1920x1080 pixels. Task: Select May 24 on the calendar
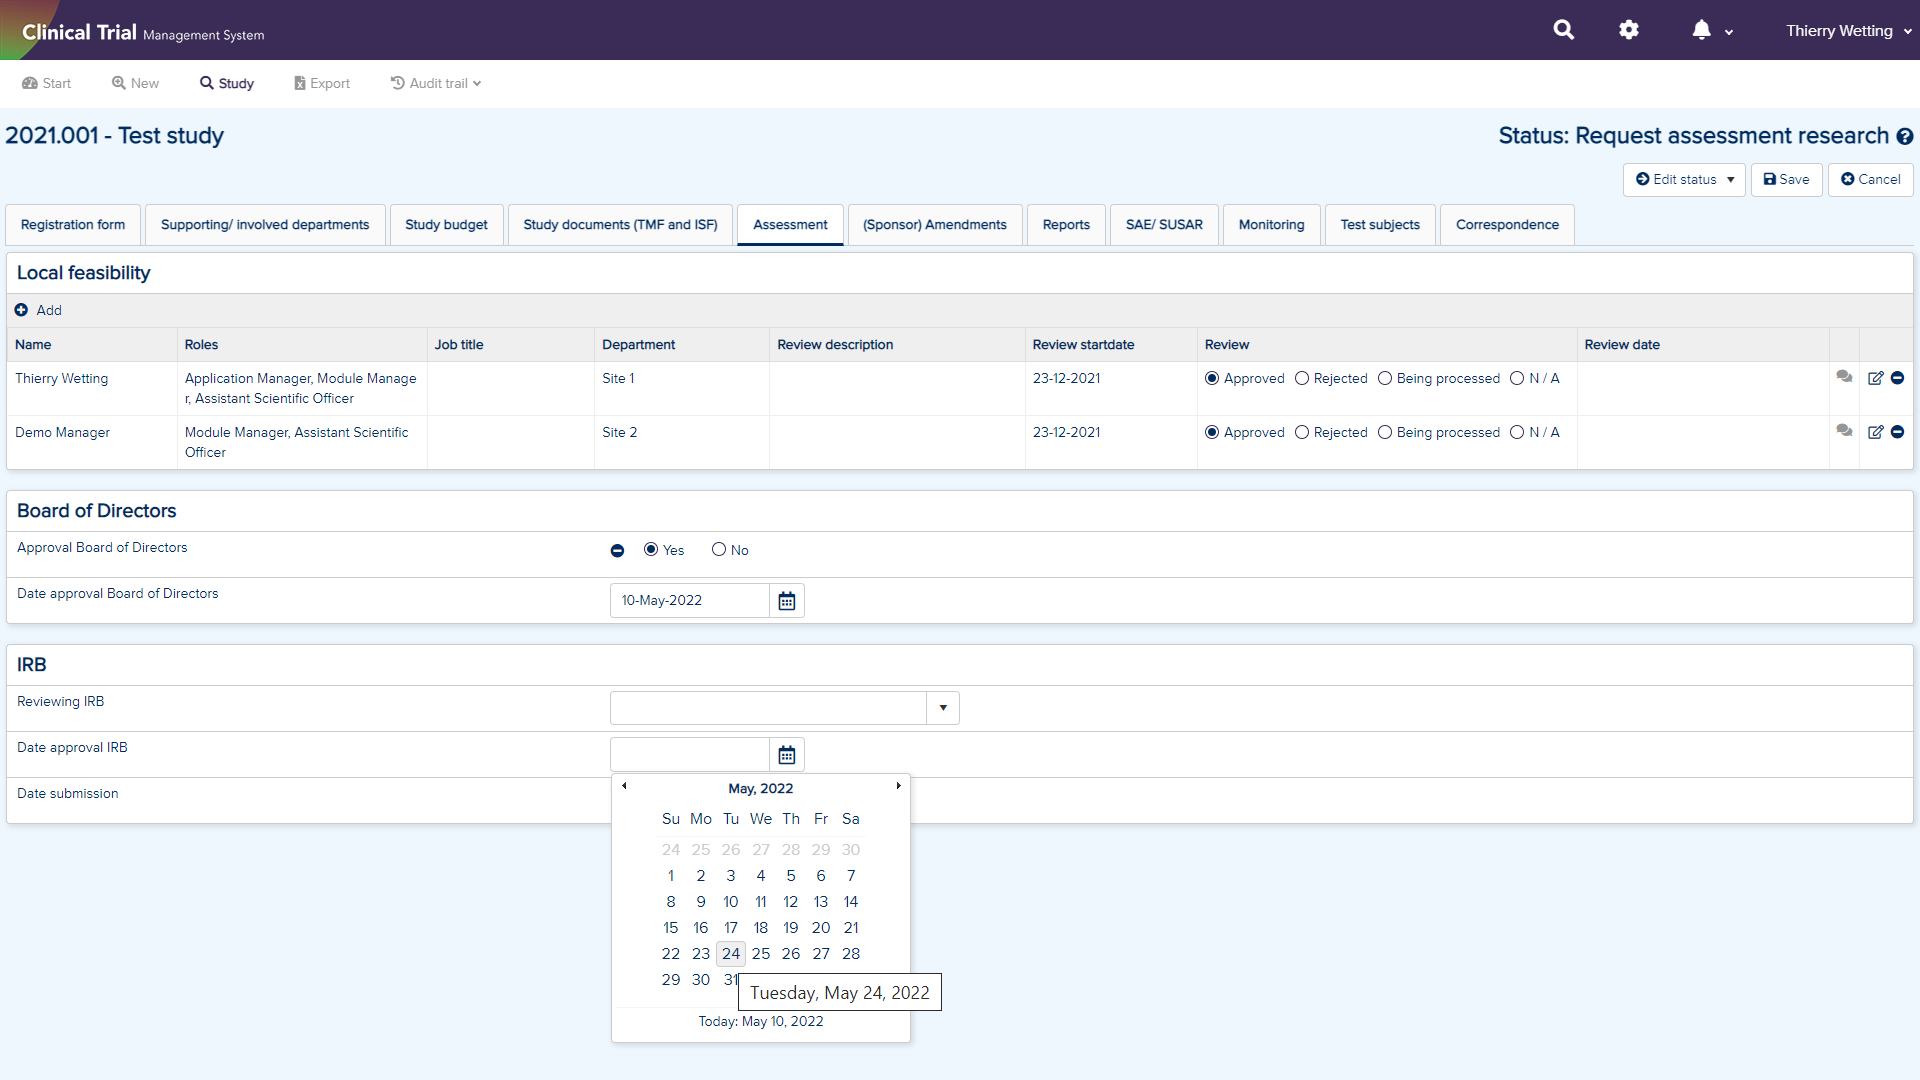pos(731,953)
